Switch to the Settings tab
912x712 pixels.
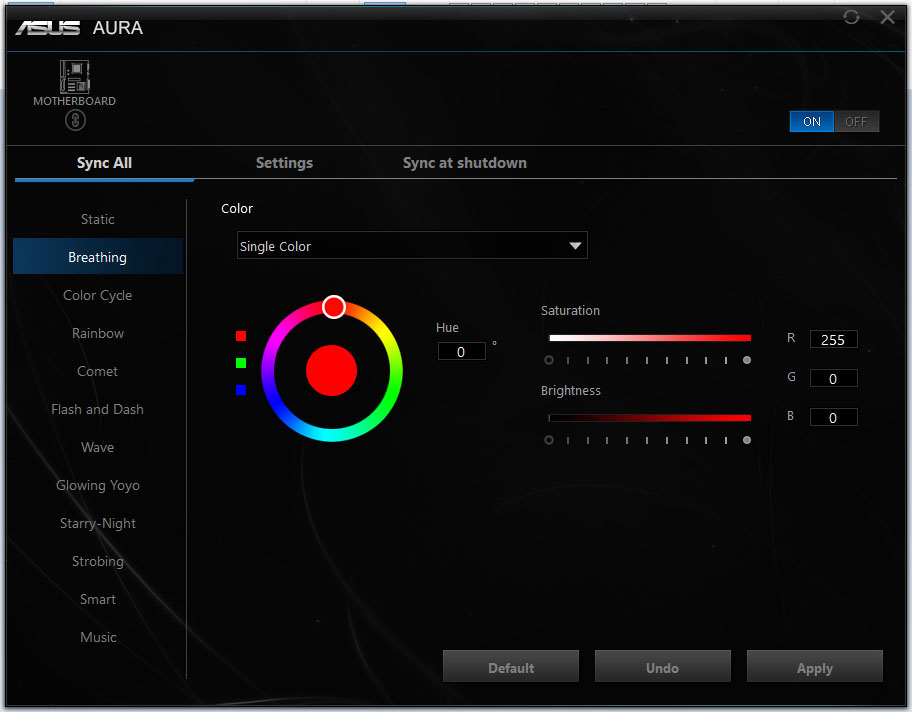pyautogui.click(x=284, y=163)
